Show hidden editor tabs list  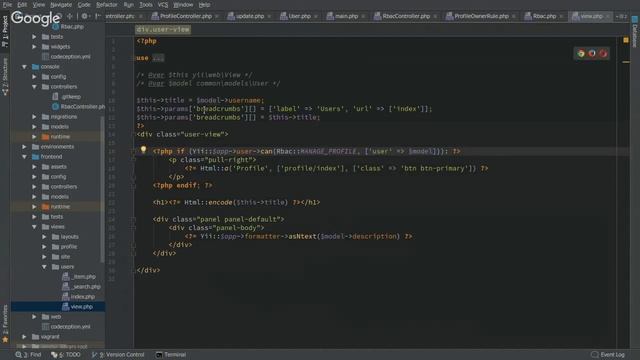(621, 16)
